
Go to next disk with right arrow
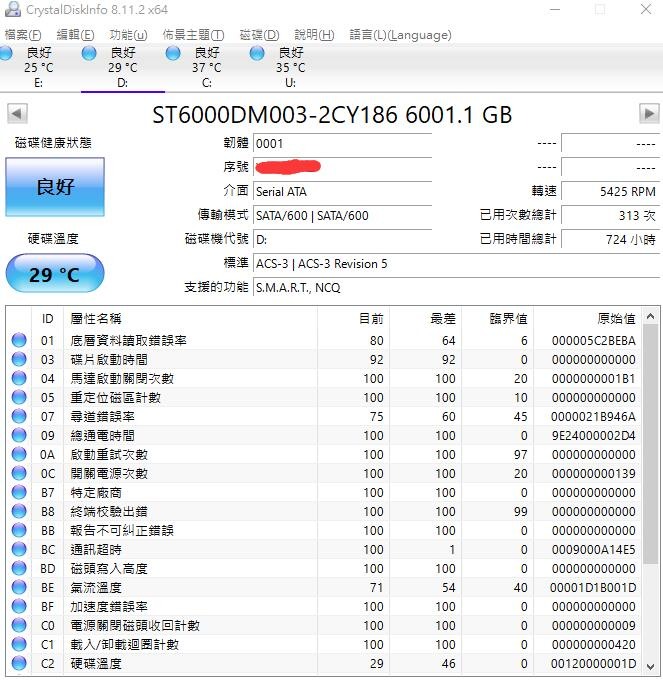point(649,114)
